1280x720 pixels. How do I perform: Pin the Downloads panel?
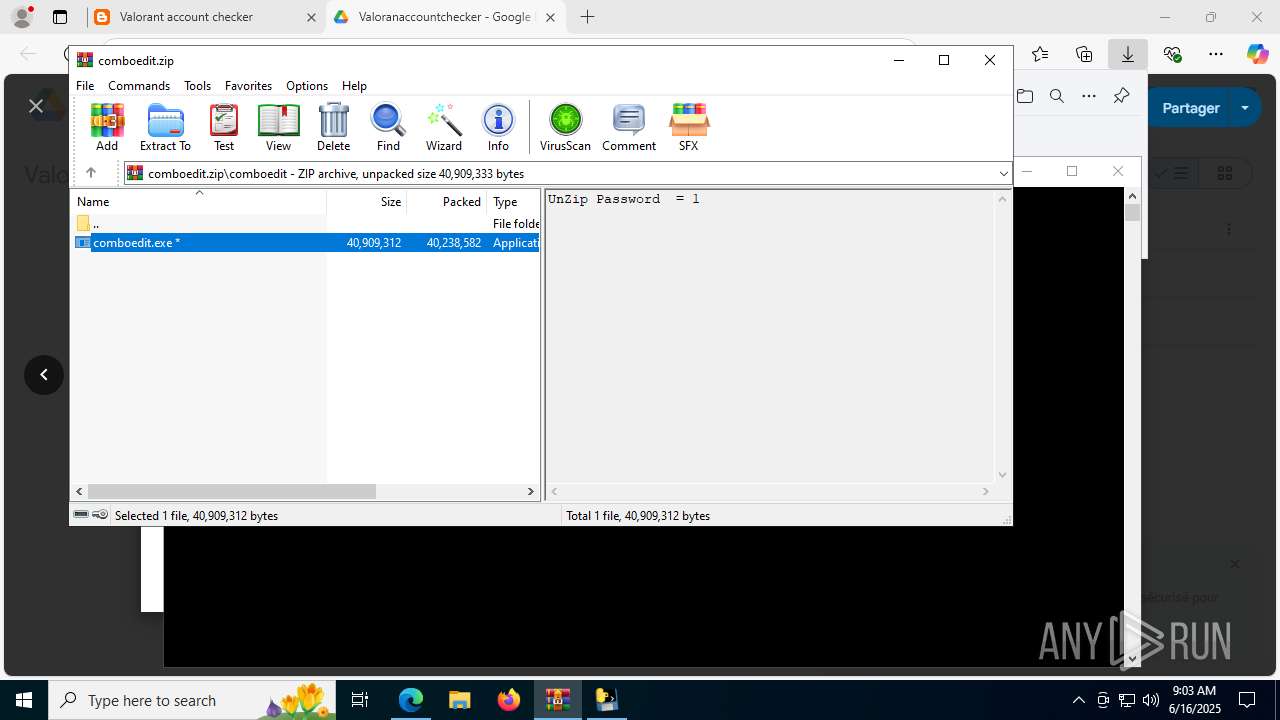(1121, 96)
